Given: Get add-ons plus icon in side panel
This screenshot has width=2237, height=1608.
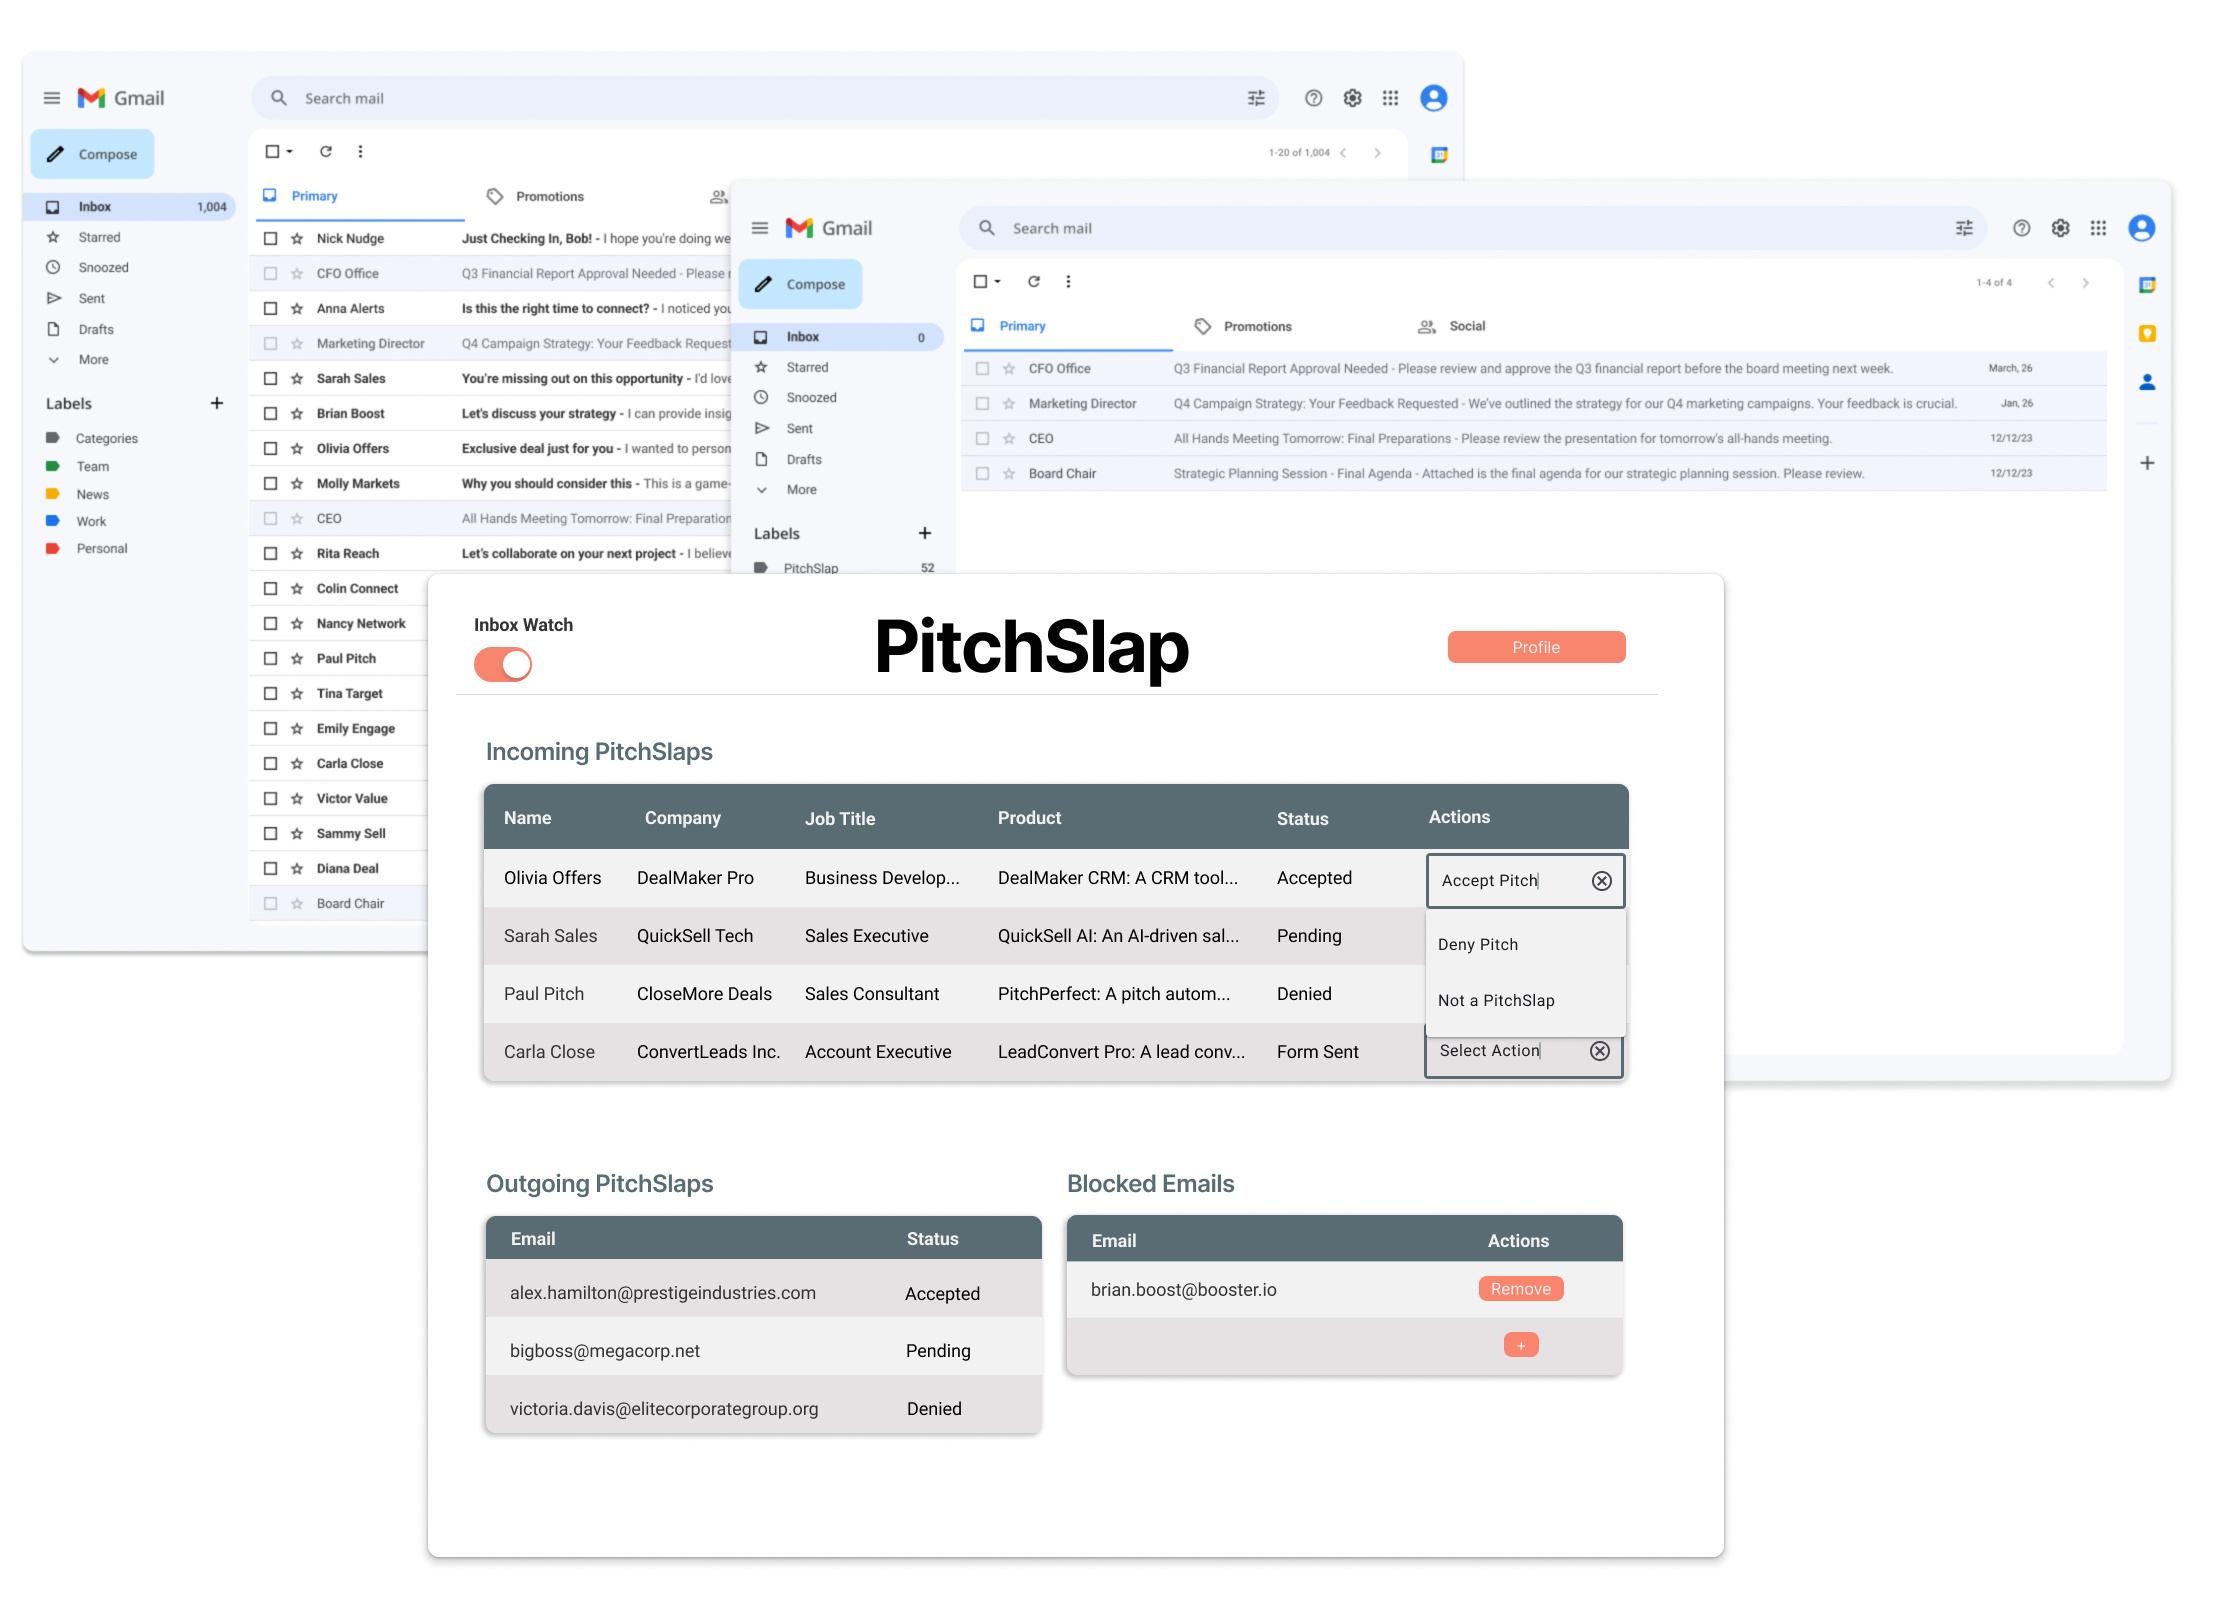Looking at the screenshot, I should (x=2146, y=463).
